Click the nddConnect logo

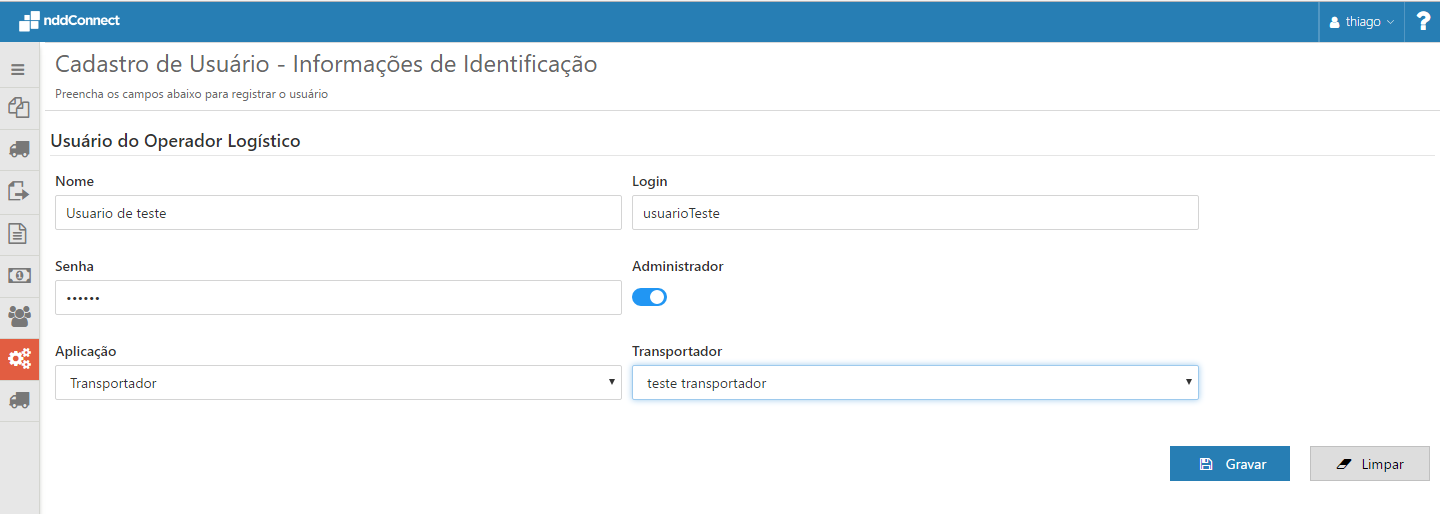coord(70,20)
